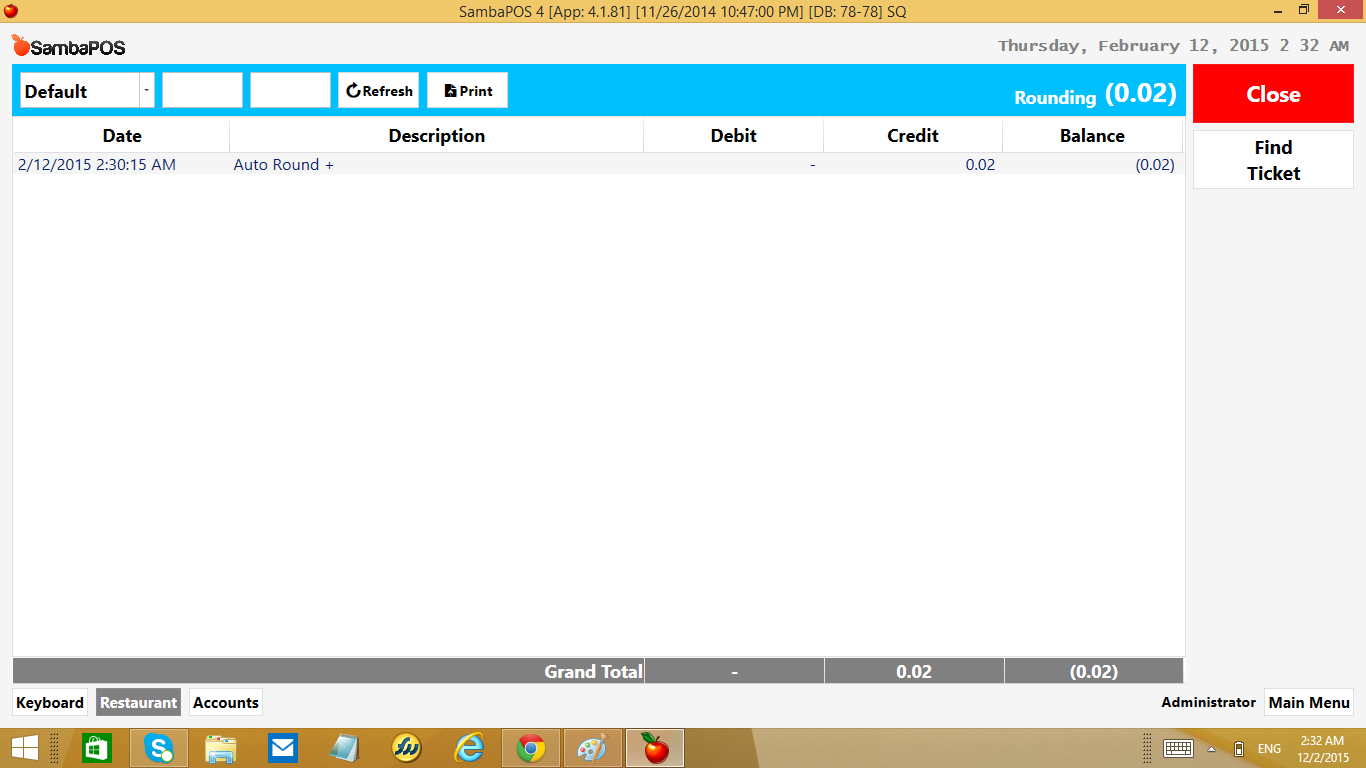1366x768 pixels.
Task: Click the first empty date filter field
Action: [x=202, y=91]
